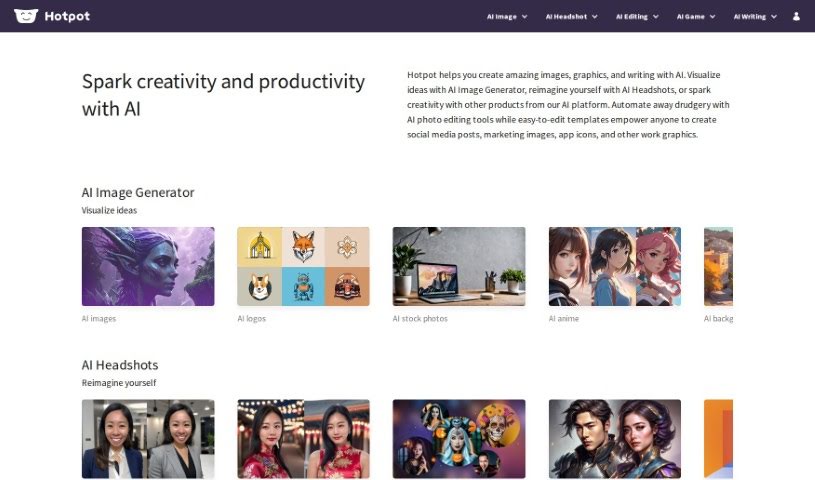This screenshot has width=815, height=480.
Task: Click the Hotpot mascot logo icon
Action: pos(26,16)
